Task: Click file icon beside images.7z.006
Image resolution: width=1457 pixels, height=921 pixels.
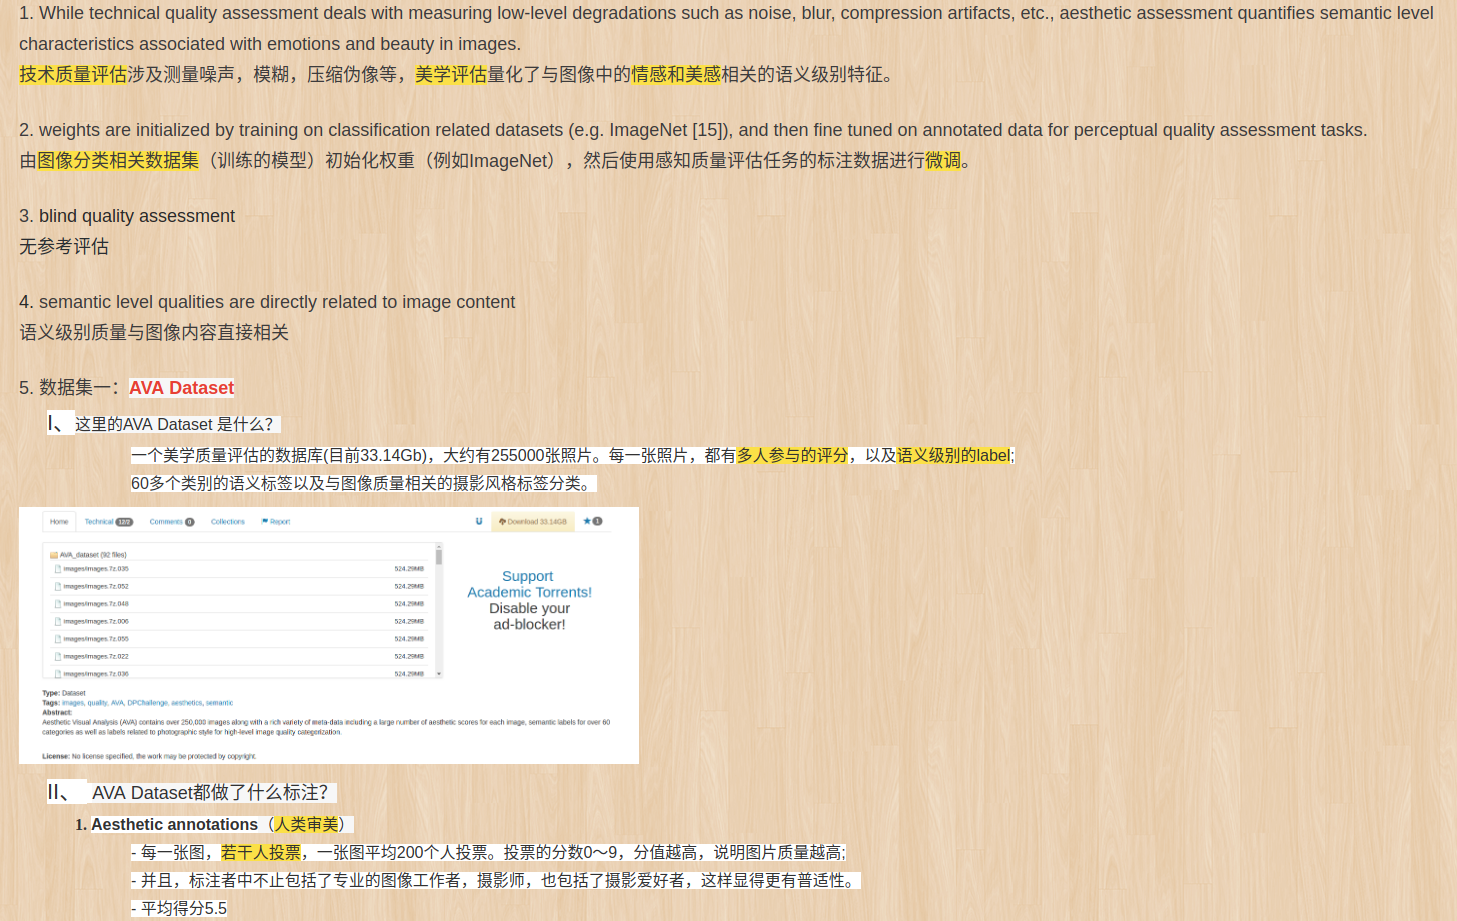Action: [x=58, y=622]
